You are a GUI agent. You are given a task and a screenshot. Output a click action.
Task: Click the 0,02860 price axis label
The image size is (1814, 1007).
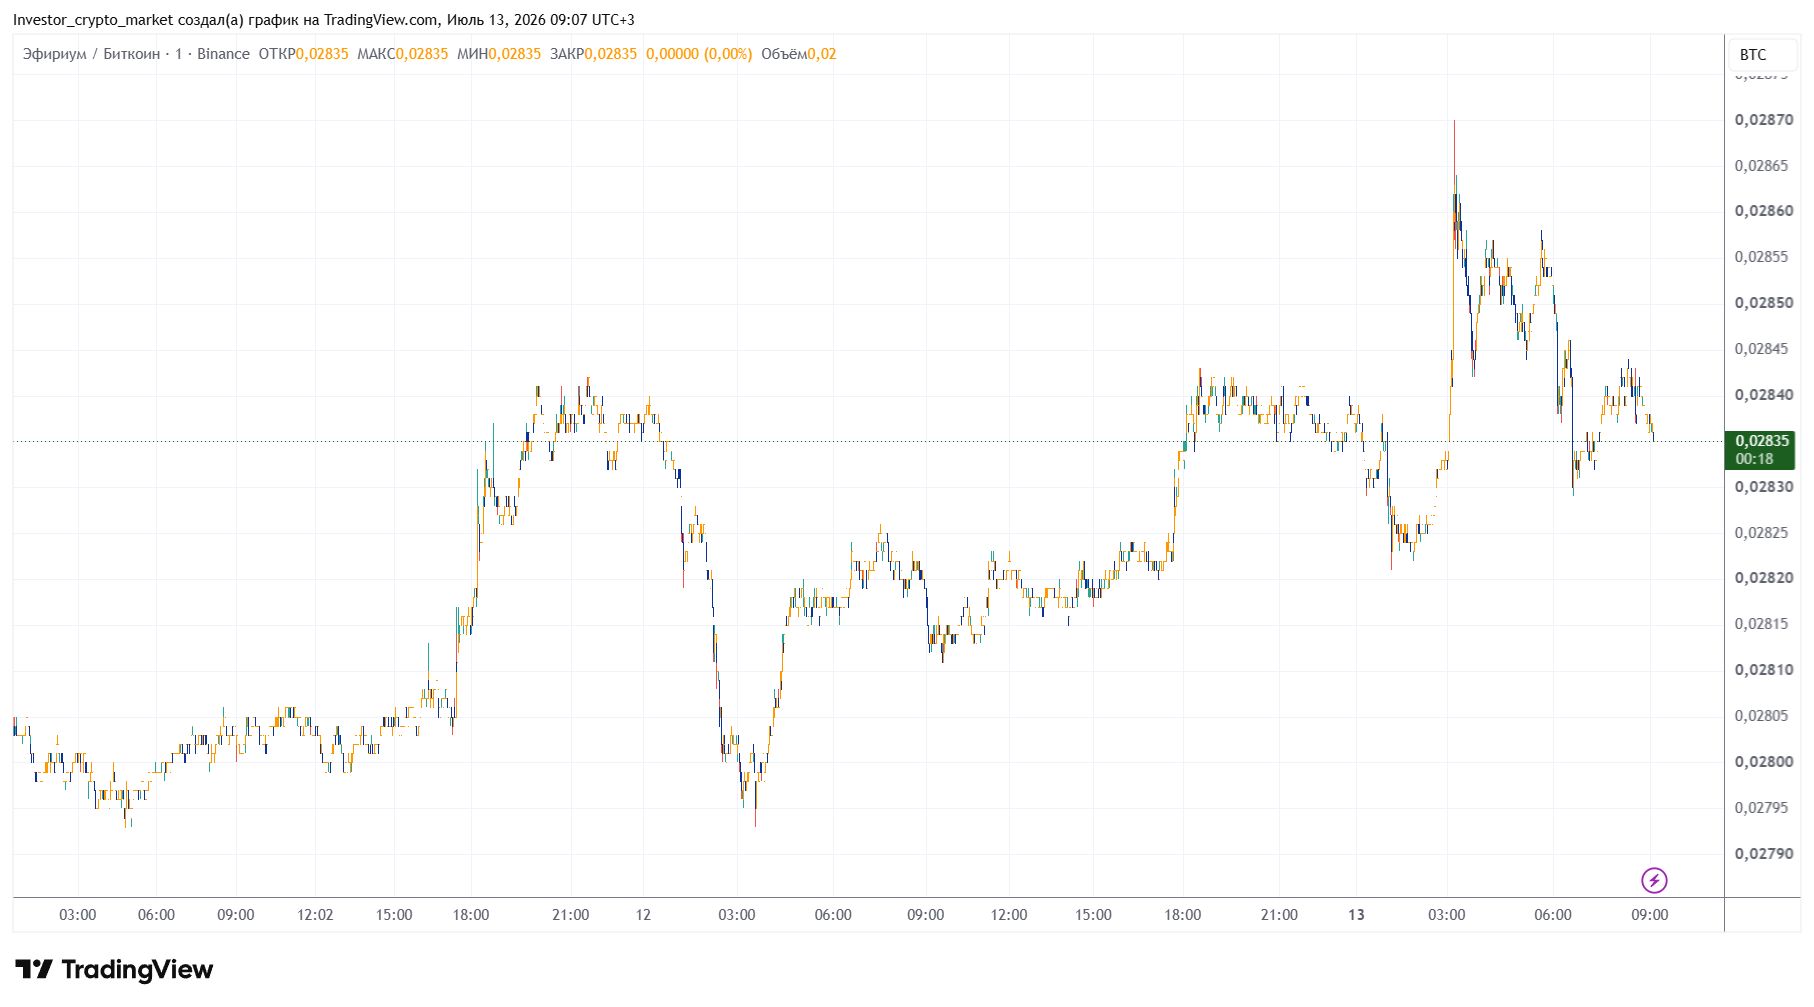click(1764, 211)
